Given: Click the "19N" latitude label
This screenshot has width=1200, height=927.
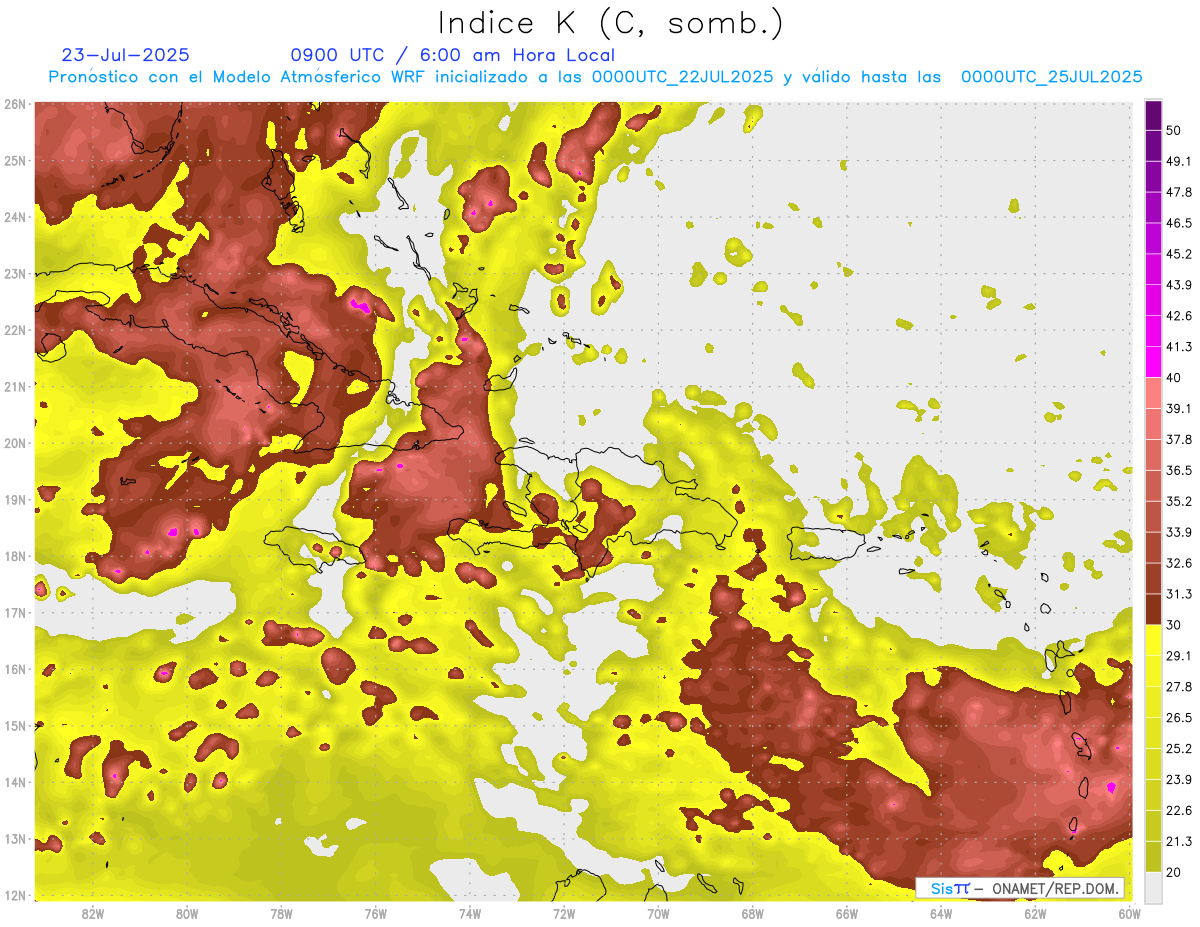Looking at the screenshot, I should click(x=14, y=499).
